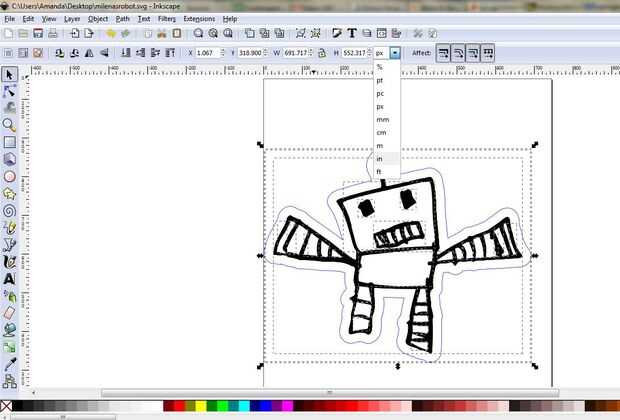620x420 pixels.
Task: Pick the magenta swatch in palette
Action: point(287,406)
